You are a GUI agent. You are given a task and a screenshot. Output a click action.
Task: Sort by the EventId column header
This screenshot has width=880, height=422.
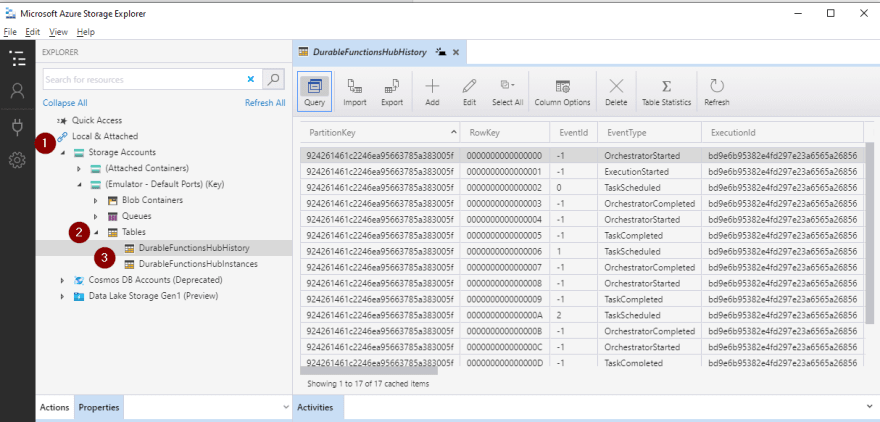coord(574,133)
